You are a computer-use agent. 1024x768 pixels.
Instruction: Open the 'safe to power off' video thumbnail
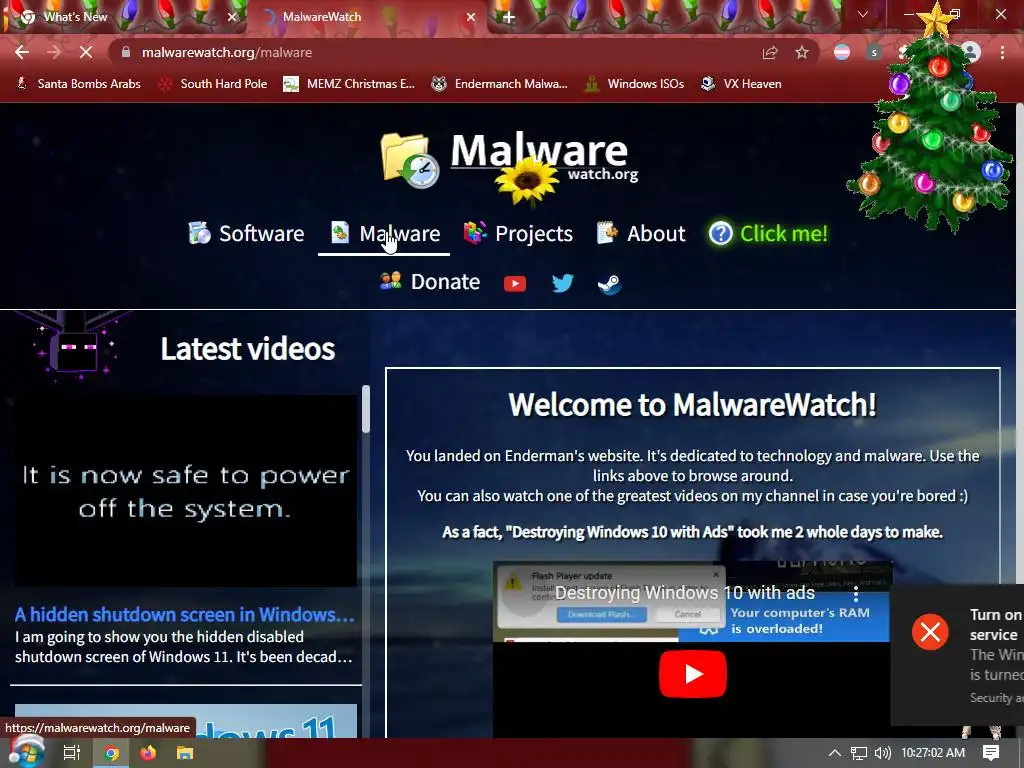[186, 491]
